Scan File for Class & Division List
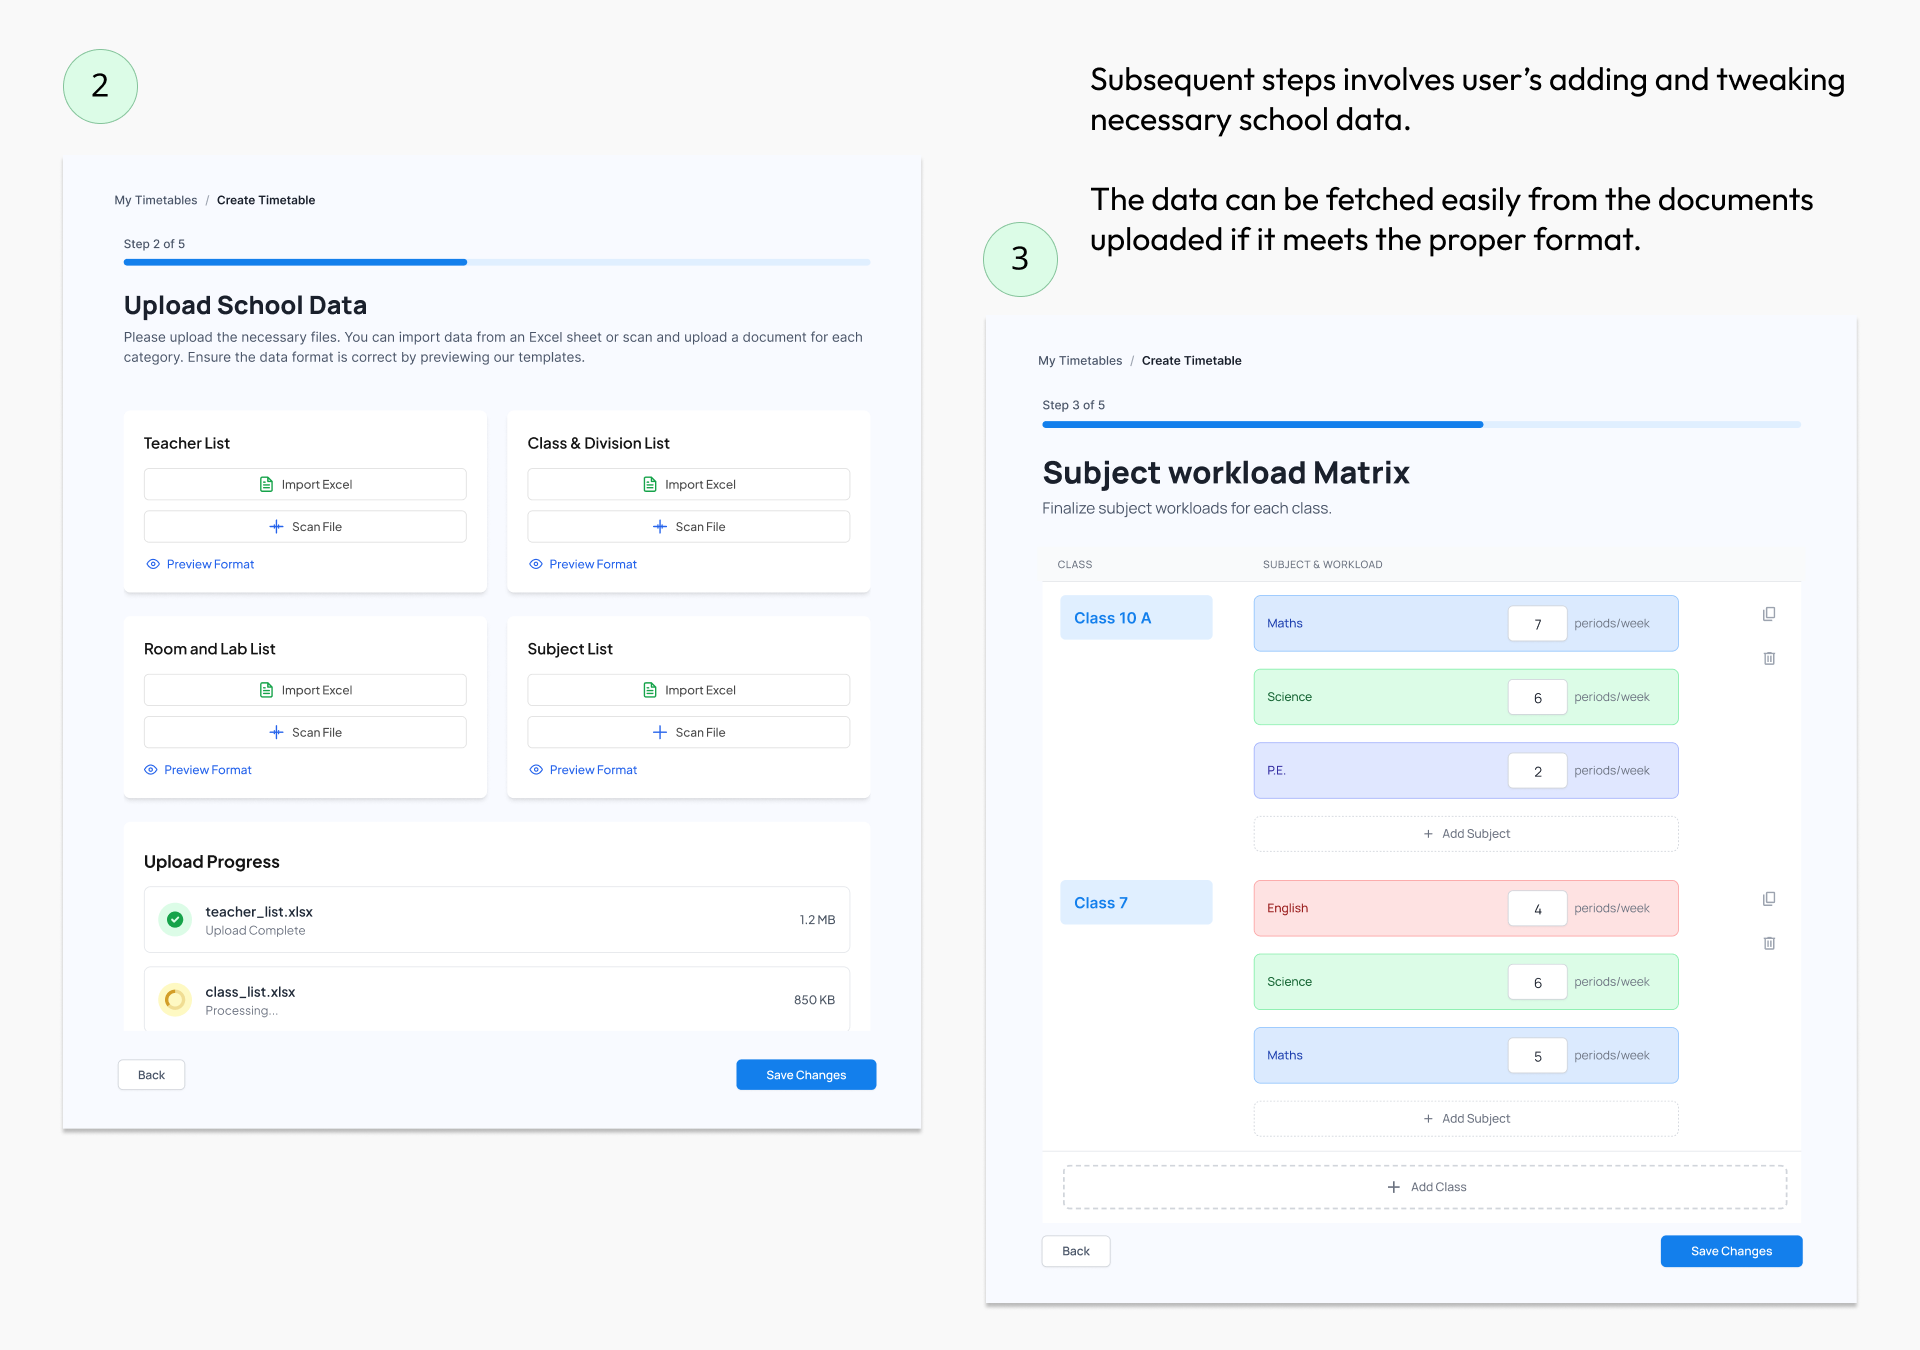 click(x=689, y=527)
